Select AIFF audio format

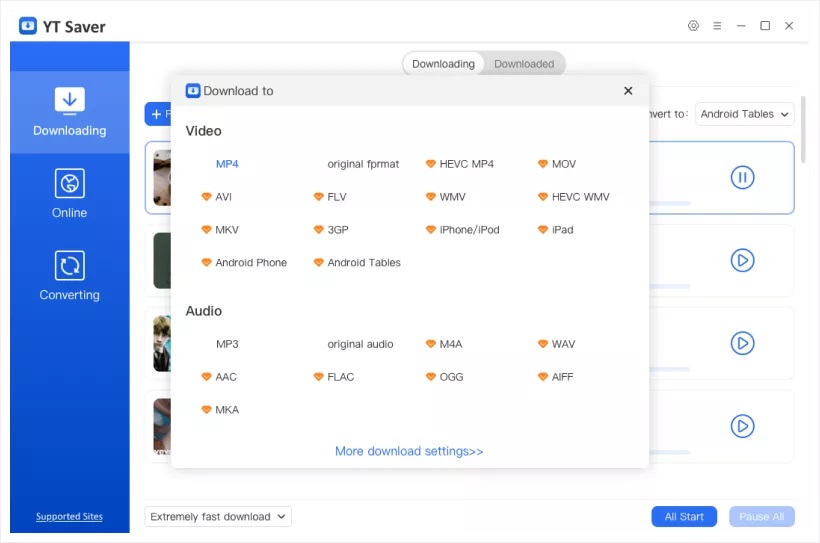pos(555,377)
